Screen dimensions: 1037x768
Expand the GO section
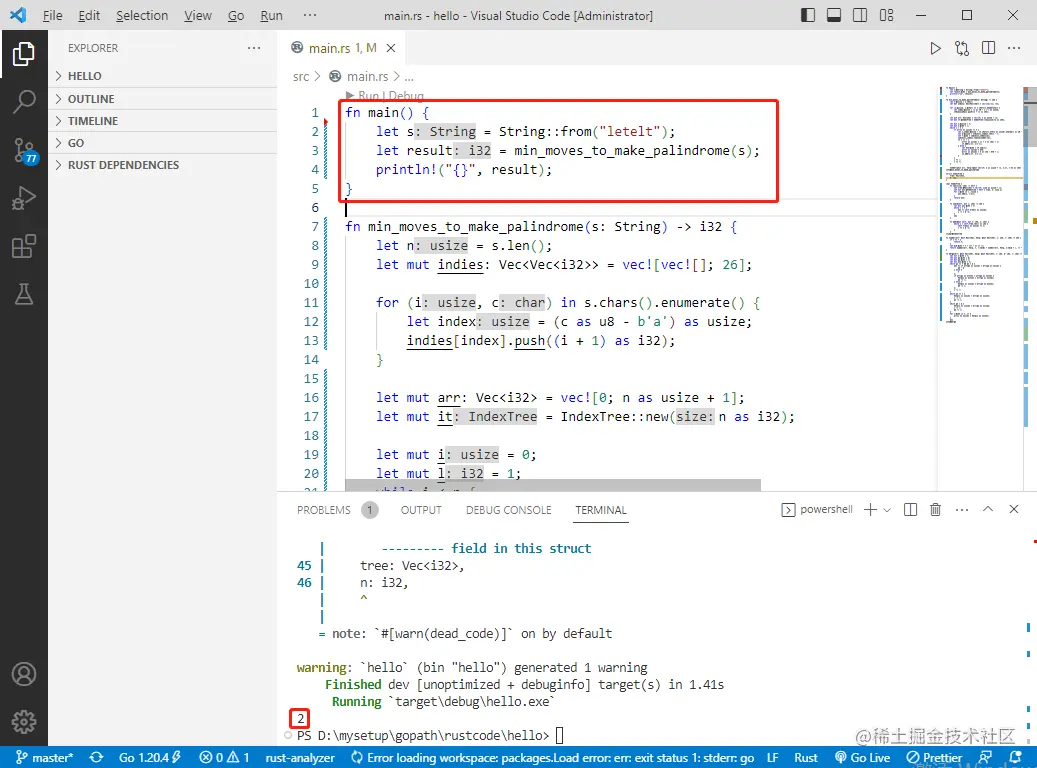(162, 143)
